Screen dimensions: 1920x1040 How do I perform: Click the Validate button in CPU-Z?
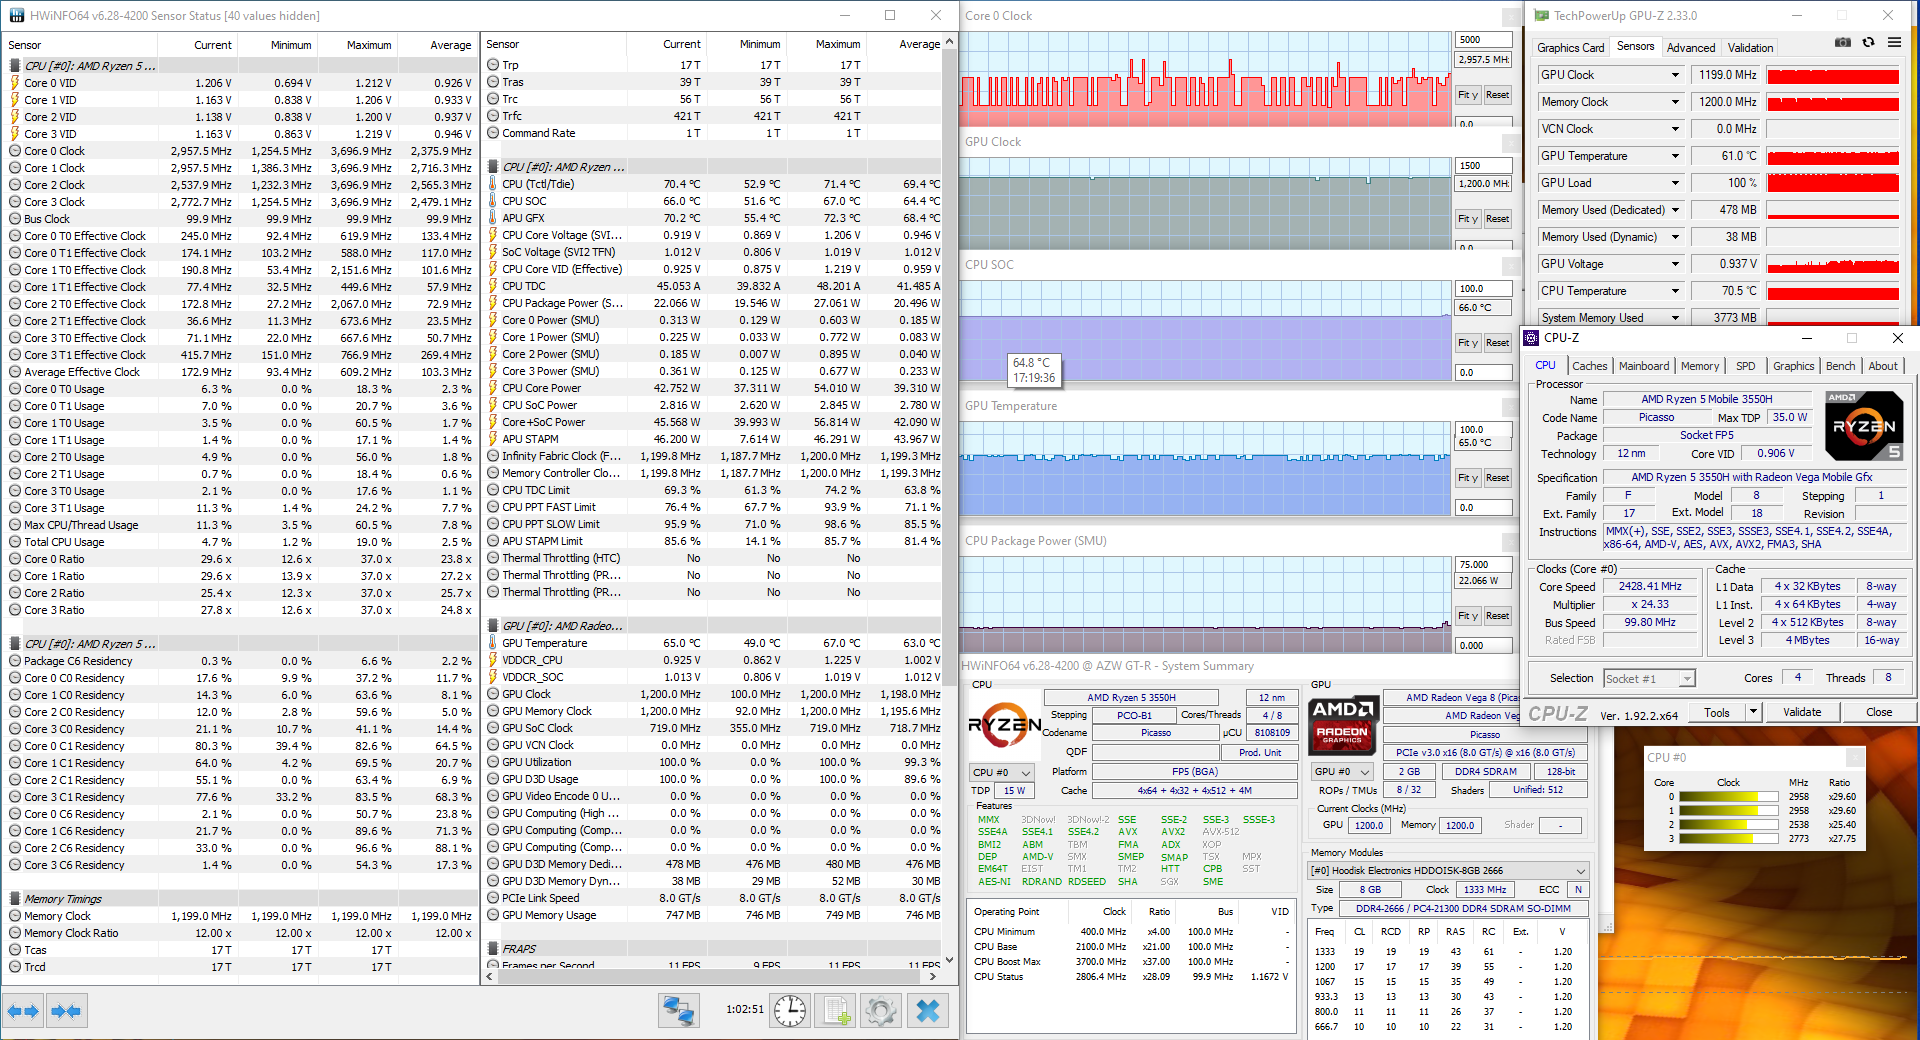(x=1802, y=712)
